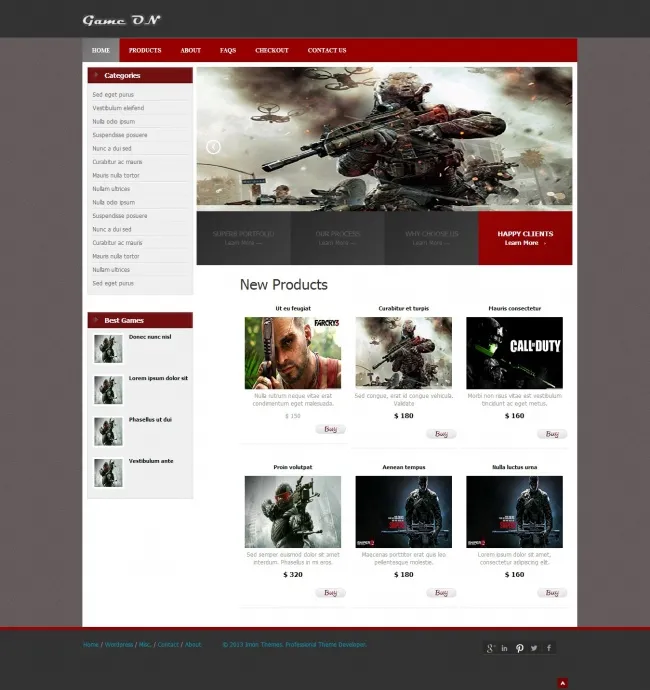Open the Call of Duty product image
This screenshot has width=650, height=690.
pos(514,353)
